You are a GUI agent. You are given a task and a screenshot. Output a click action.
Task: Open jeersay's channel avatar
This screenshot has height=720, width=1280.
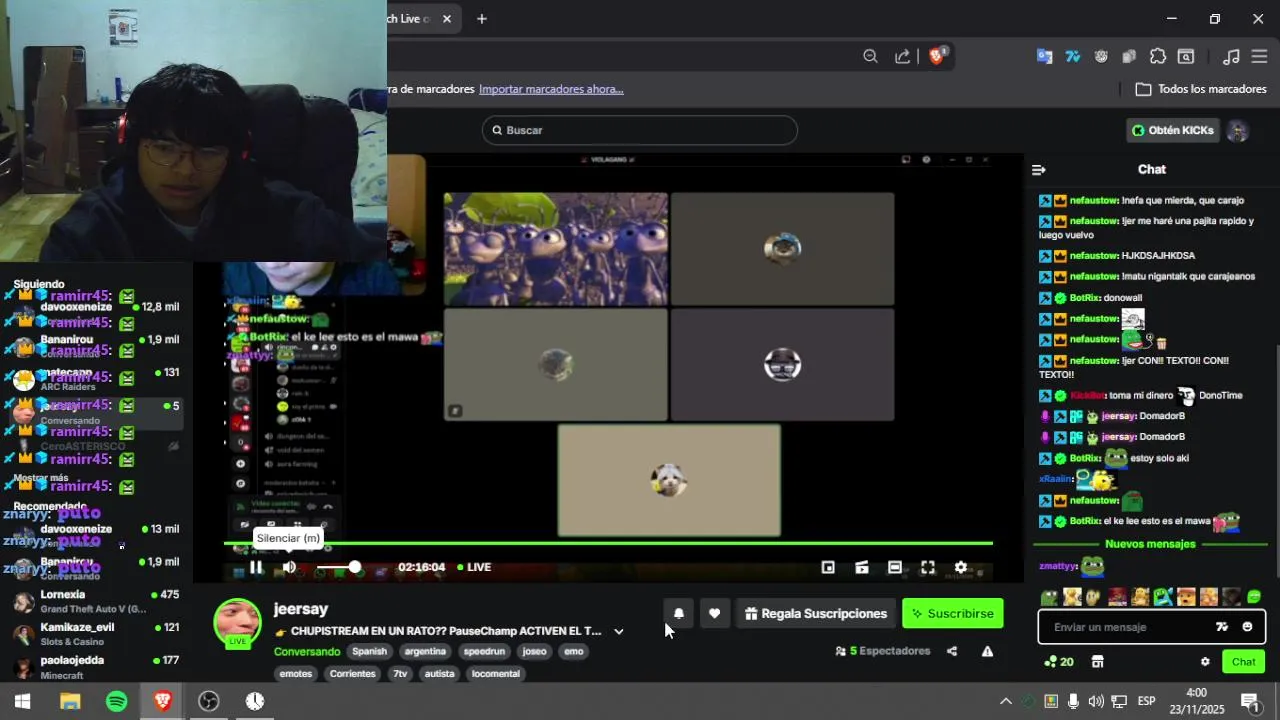(x=237, y=622)
